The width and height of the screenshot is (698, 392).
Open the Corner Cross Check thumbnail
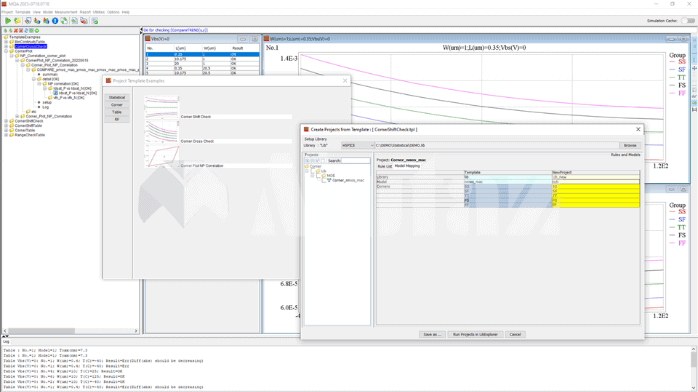coord(161,132)
